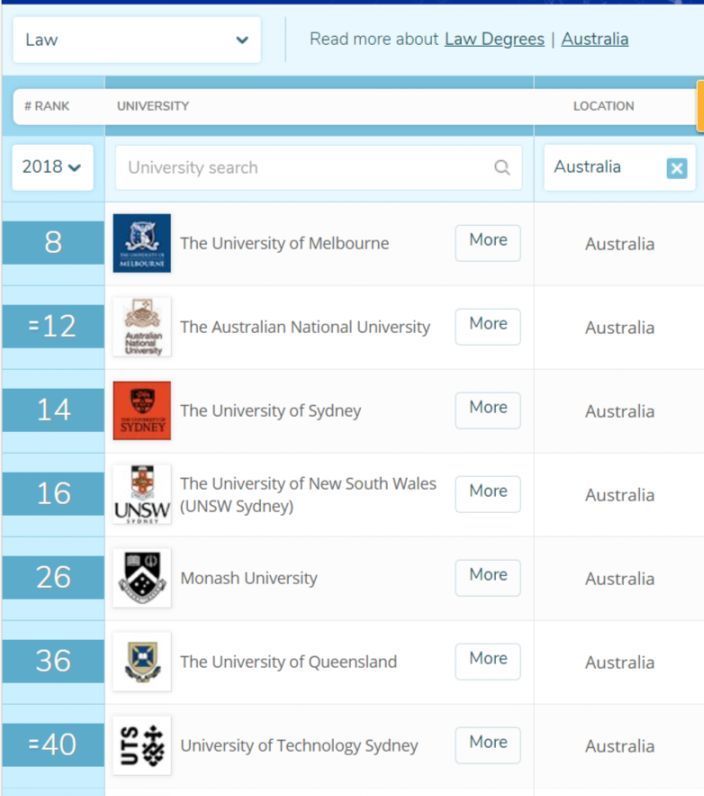Open UNSW Sydney logo

click(142, 494)
